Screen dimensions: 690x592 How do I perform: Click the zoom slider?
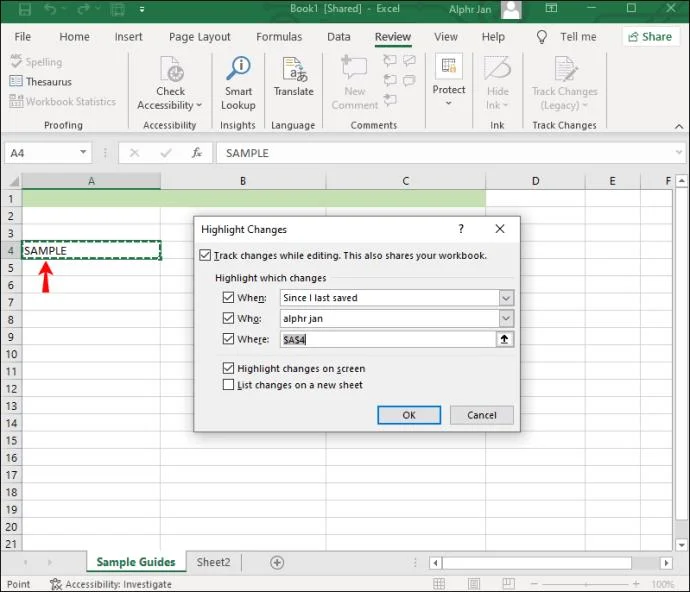[585, 584]
